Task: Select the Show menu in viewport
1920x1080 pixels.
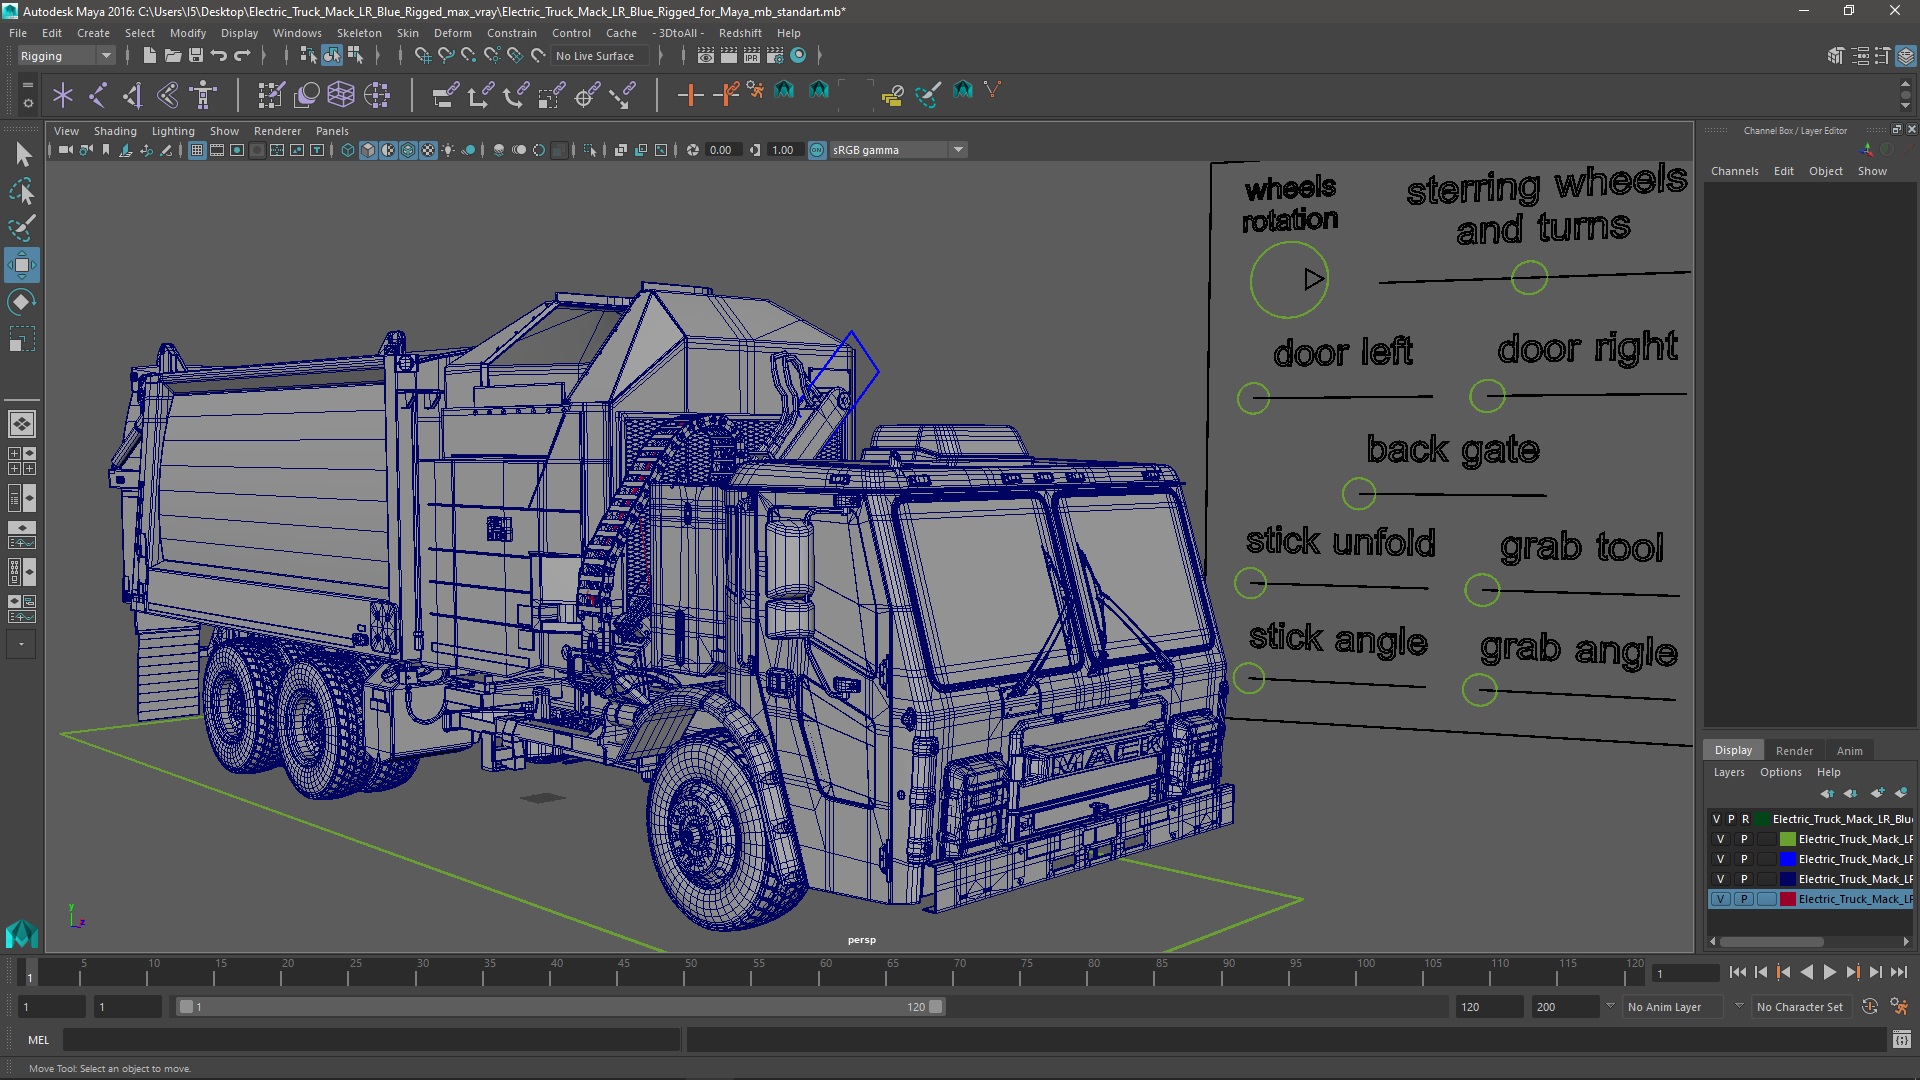Action: (222, 129)
